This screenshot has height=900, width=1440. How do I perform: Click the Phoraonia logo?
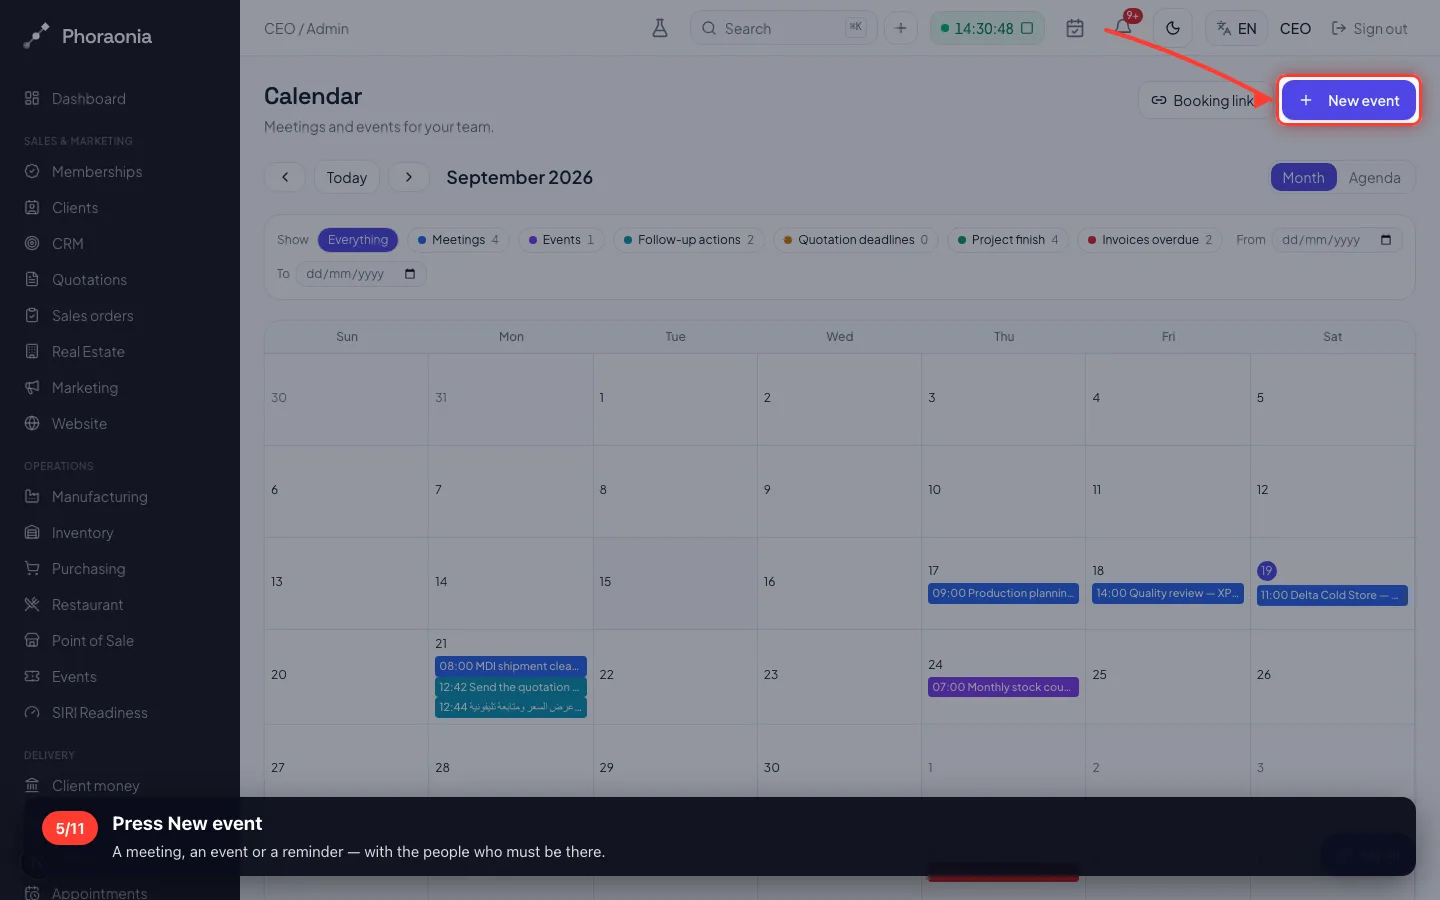[88, 36]
